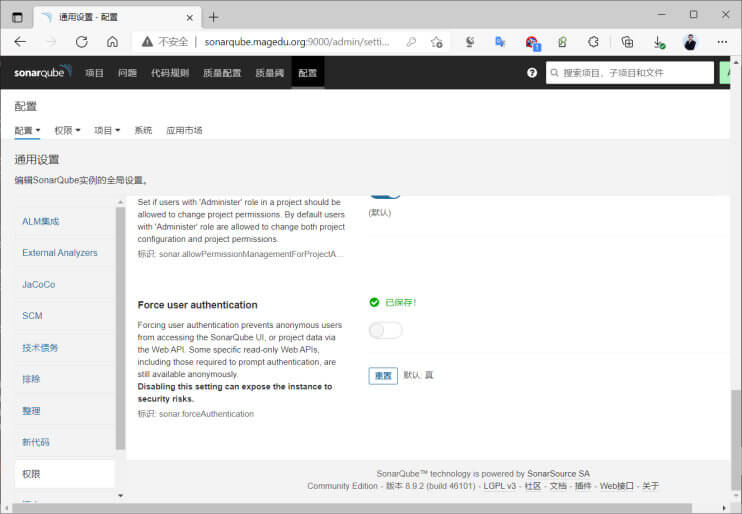Viewport: 742px width, 514px height.
Task: Click the category list scrollbar thumb
Action: [x=120, y=328]
